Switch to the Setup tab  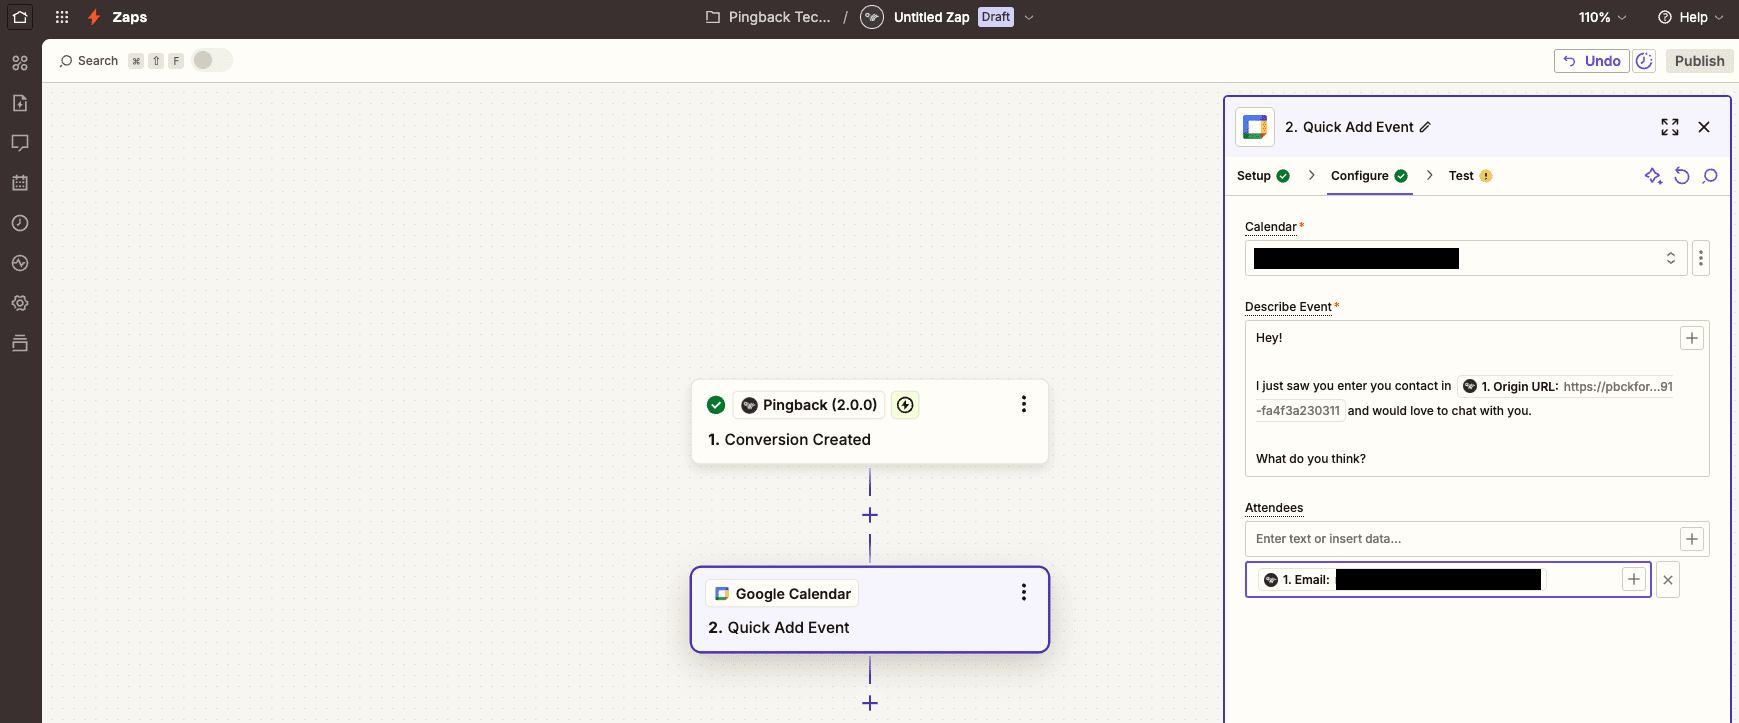click(1263, 176)
